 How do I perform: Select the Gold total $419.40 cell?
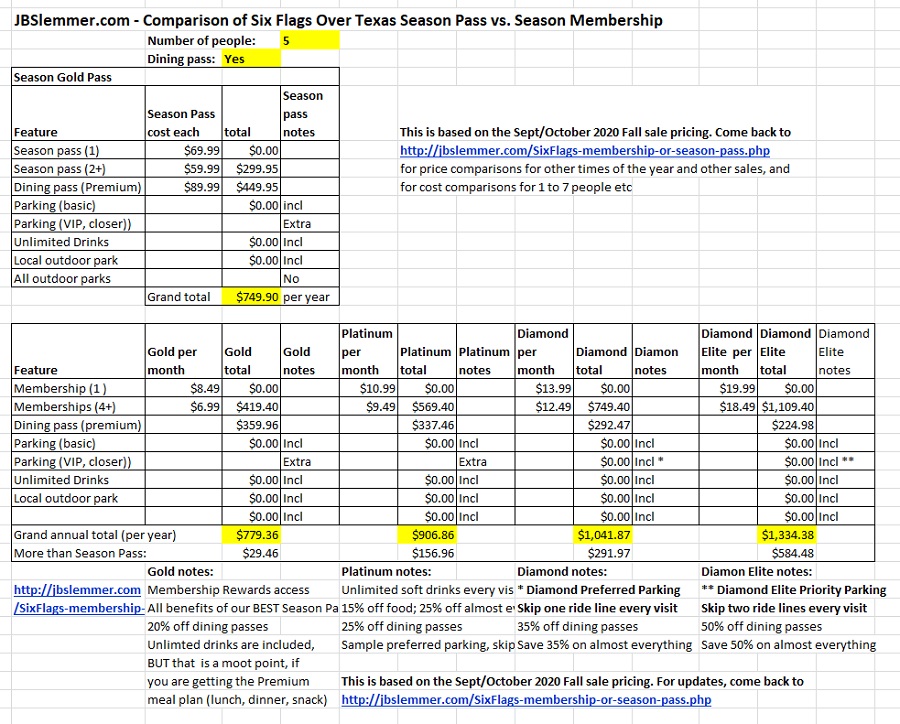(251, 407)
